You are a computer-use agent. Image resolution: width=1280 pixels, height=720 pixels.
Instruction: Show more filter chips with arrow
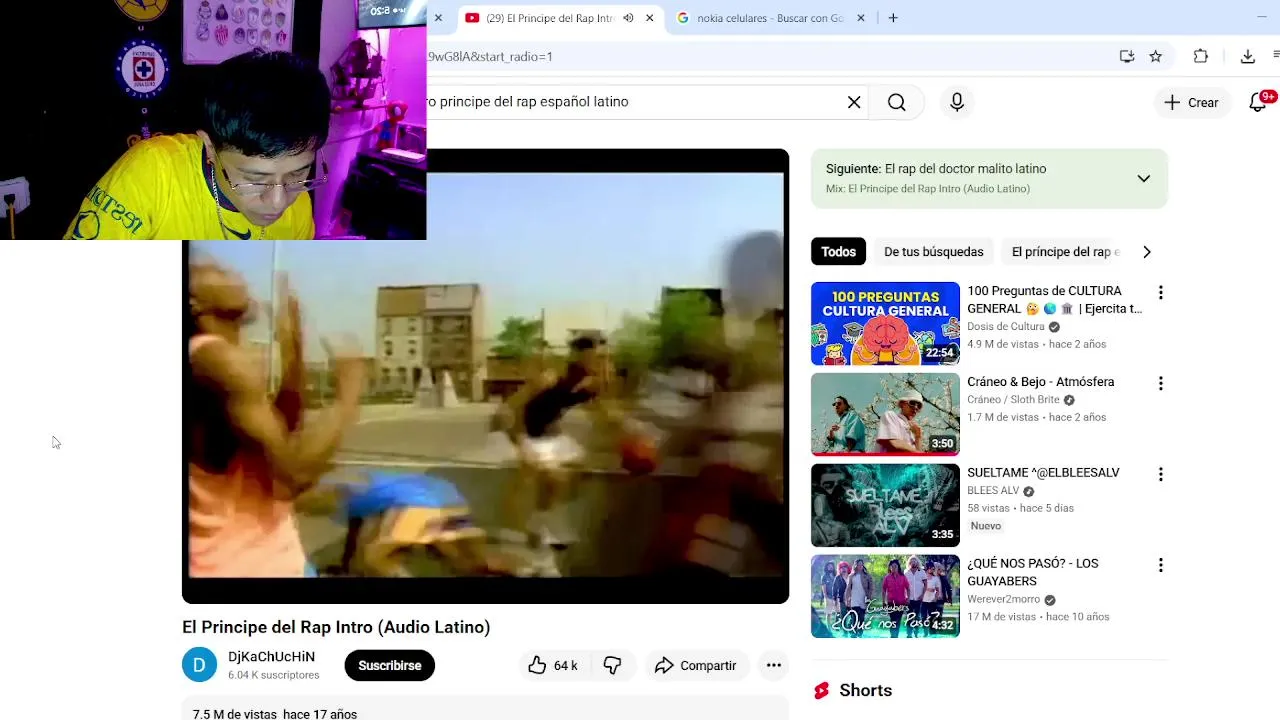pyautogui.click(x=1147, y=252)
